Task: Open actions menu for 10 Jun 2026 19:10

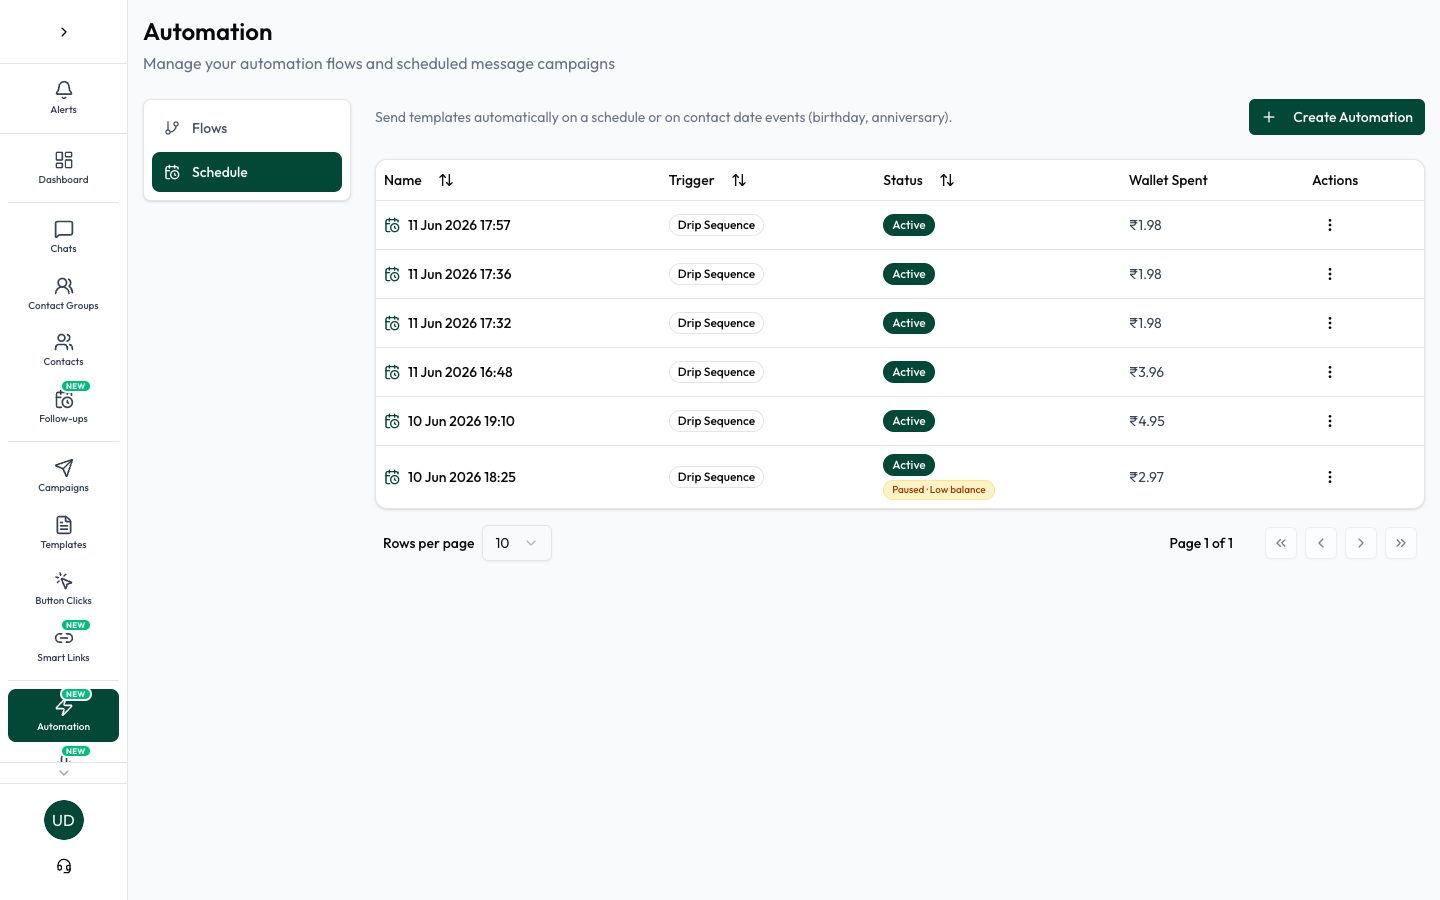Action: [1330, 421]
